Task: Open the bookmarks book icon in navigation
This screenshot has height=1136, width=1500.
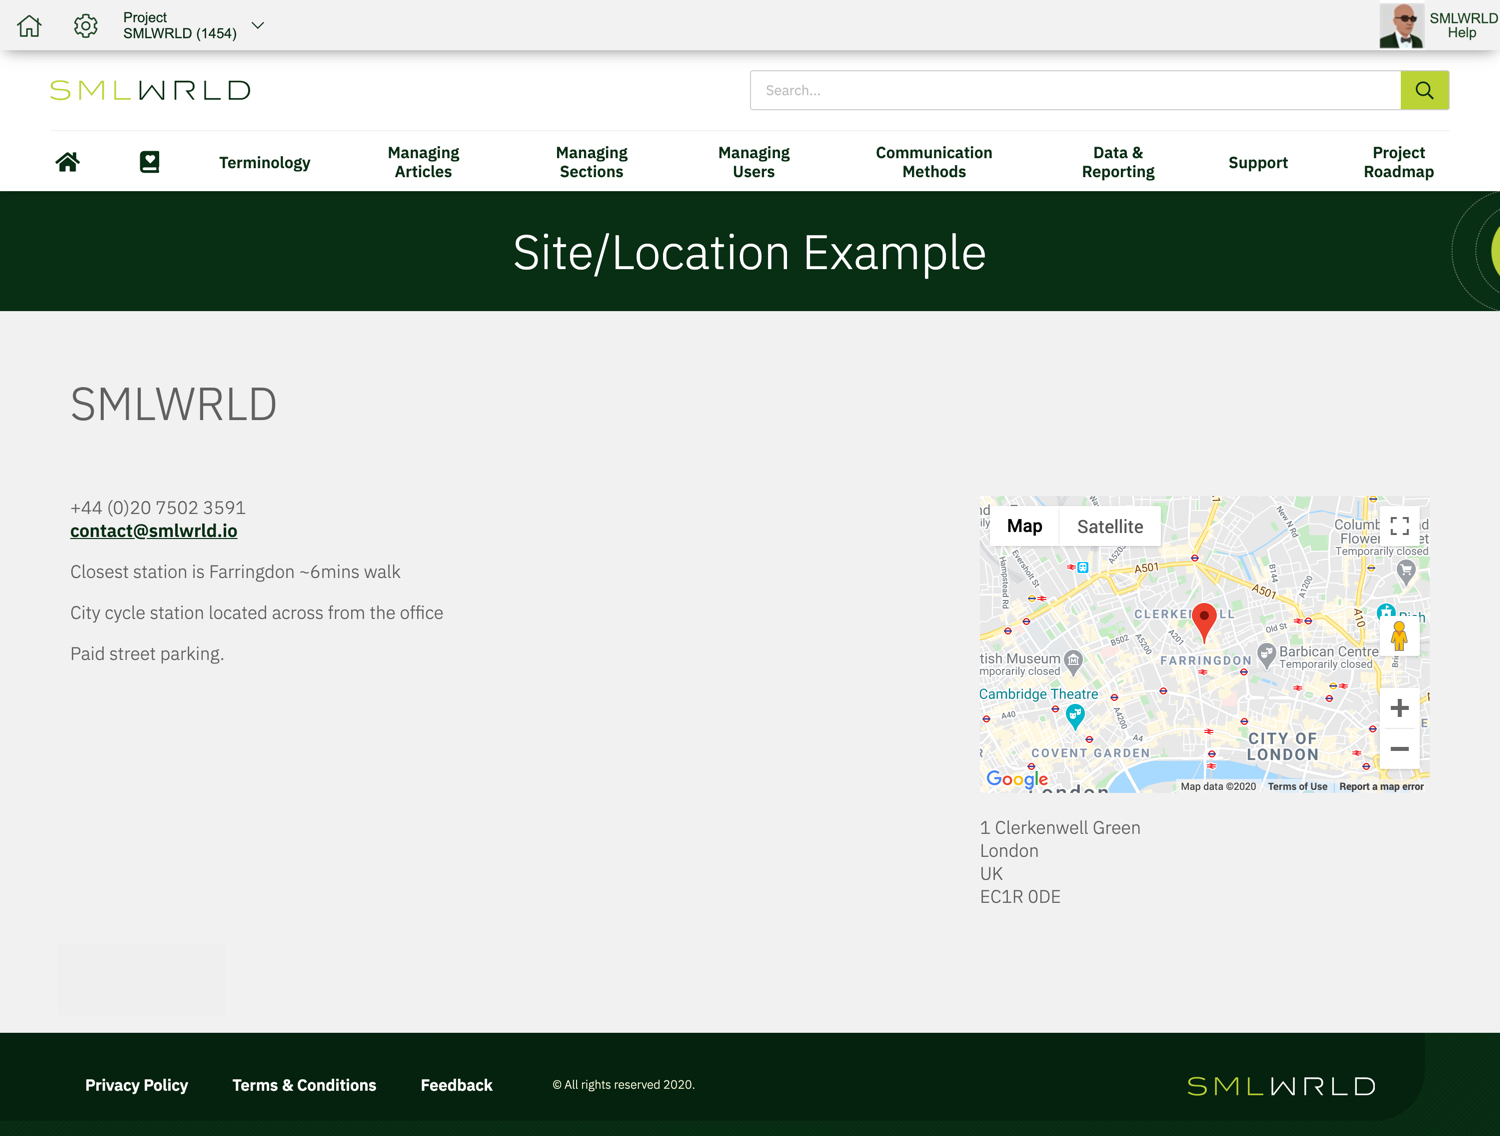Action: pos(149,162)
